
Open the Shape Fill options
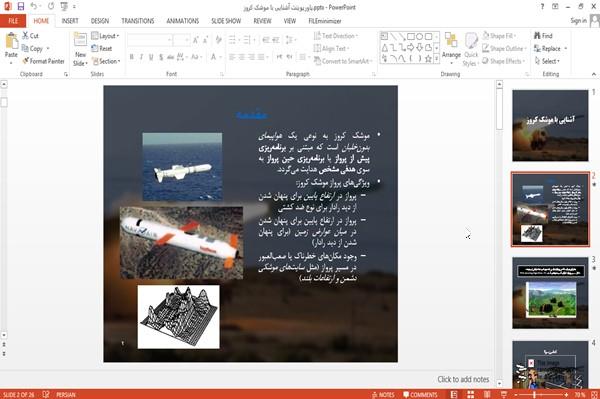point(499,36)
